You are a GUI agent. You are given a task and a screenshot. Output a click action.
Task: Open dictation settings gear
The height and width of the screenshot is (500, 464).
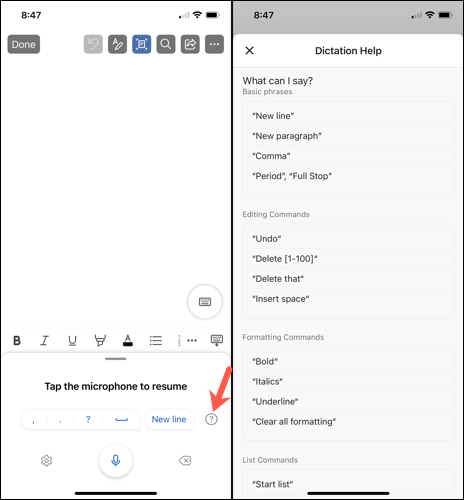pos(46,461)
